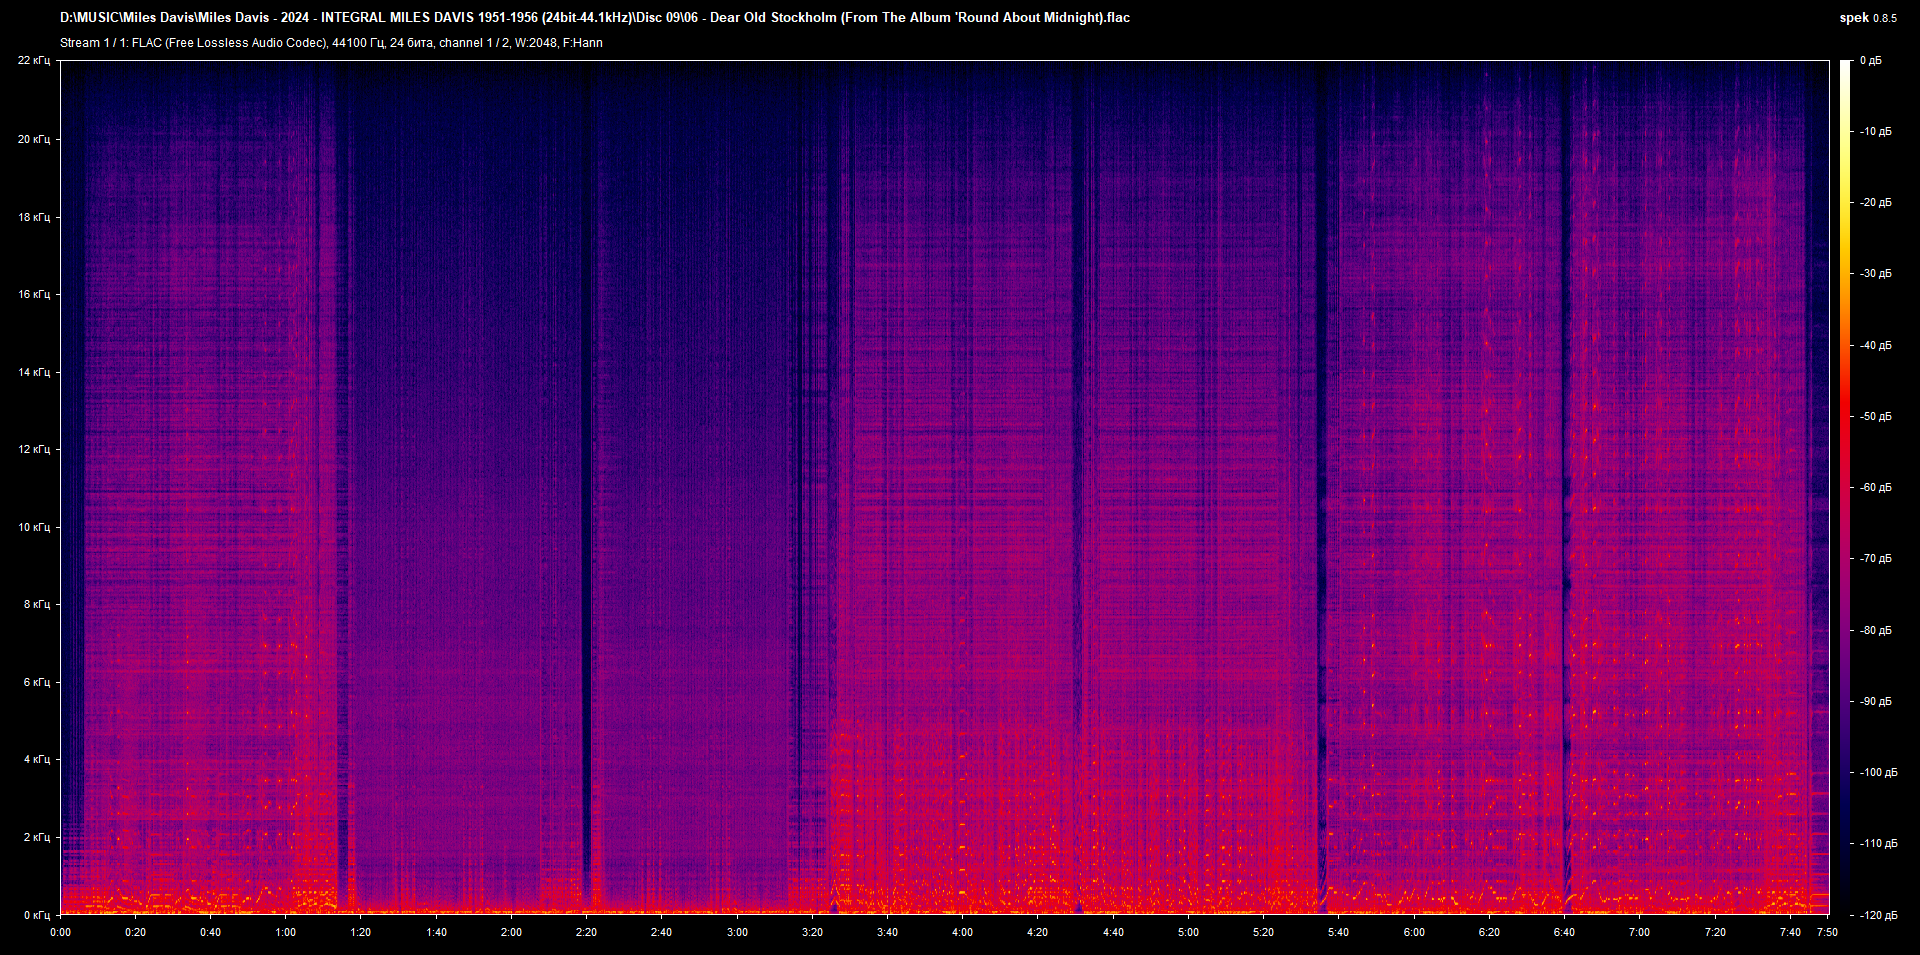Click the 2:00 time axis label
Screen dimensions: 1920x955
[x=511, y=932]
